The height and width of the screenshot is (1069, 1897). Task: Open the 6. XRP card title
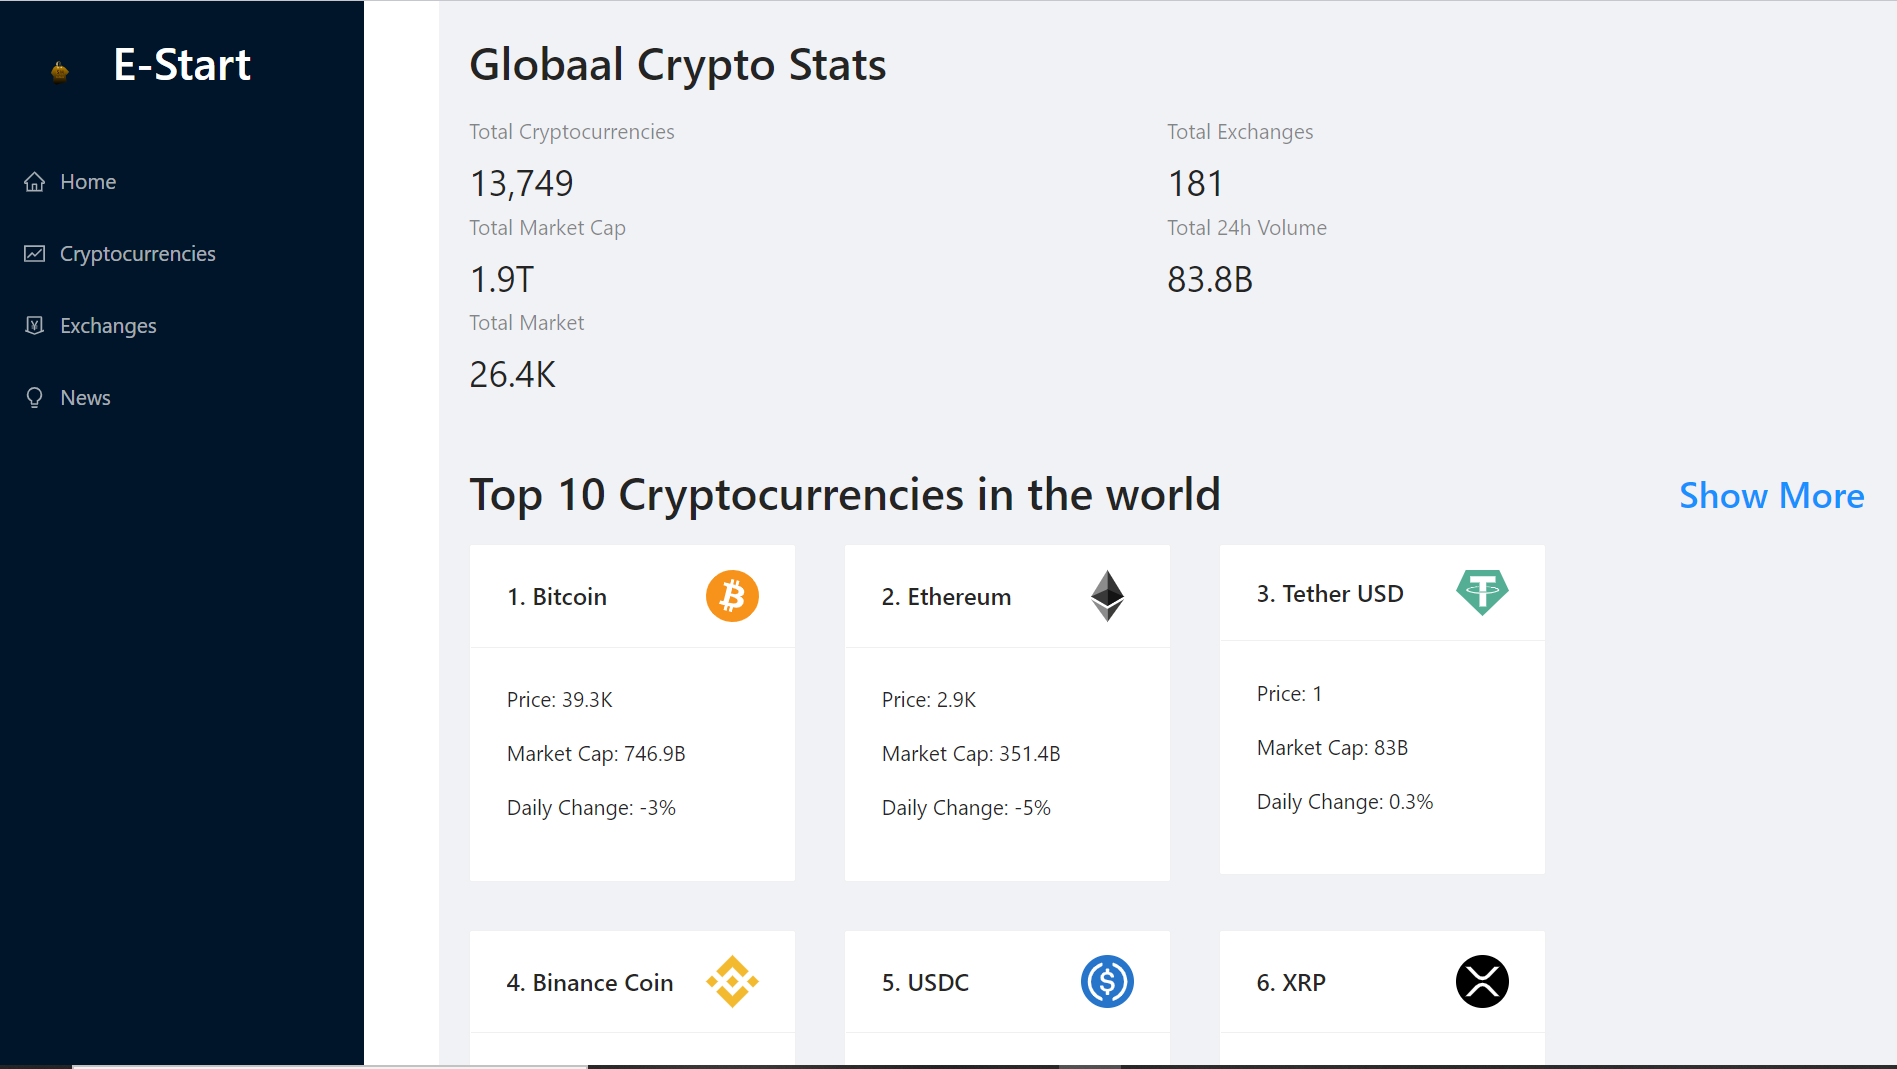click(1291, 983)
